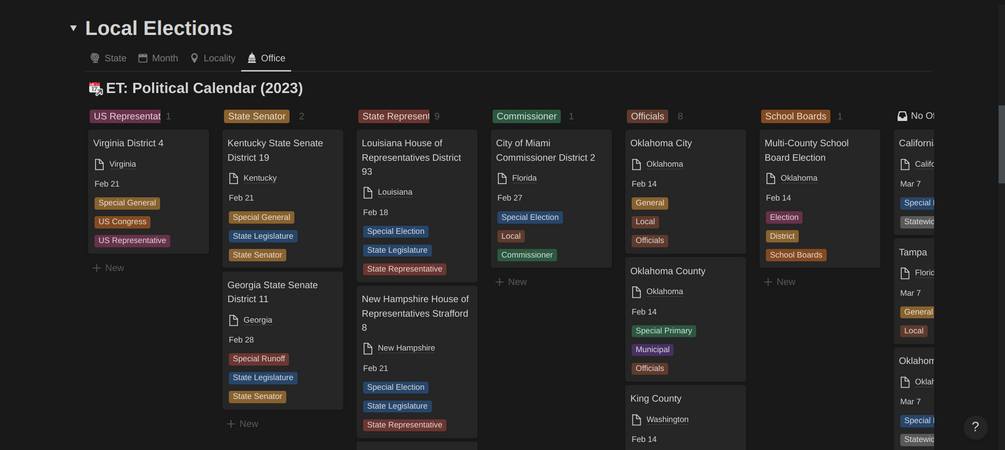This screenshot has width=1005, height=450.
Task: Click the page icon beside New Hampshire
Action: click(x=367, y=348)
